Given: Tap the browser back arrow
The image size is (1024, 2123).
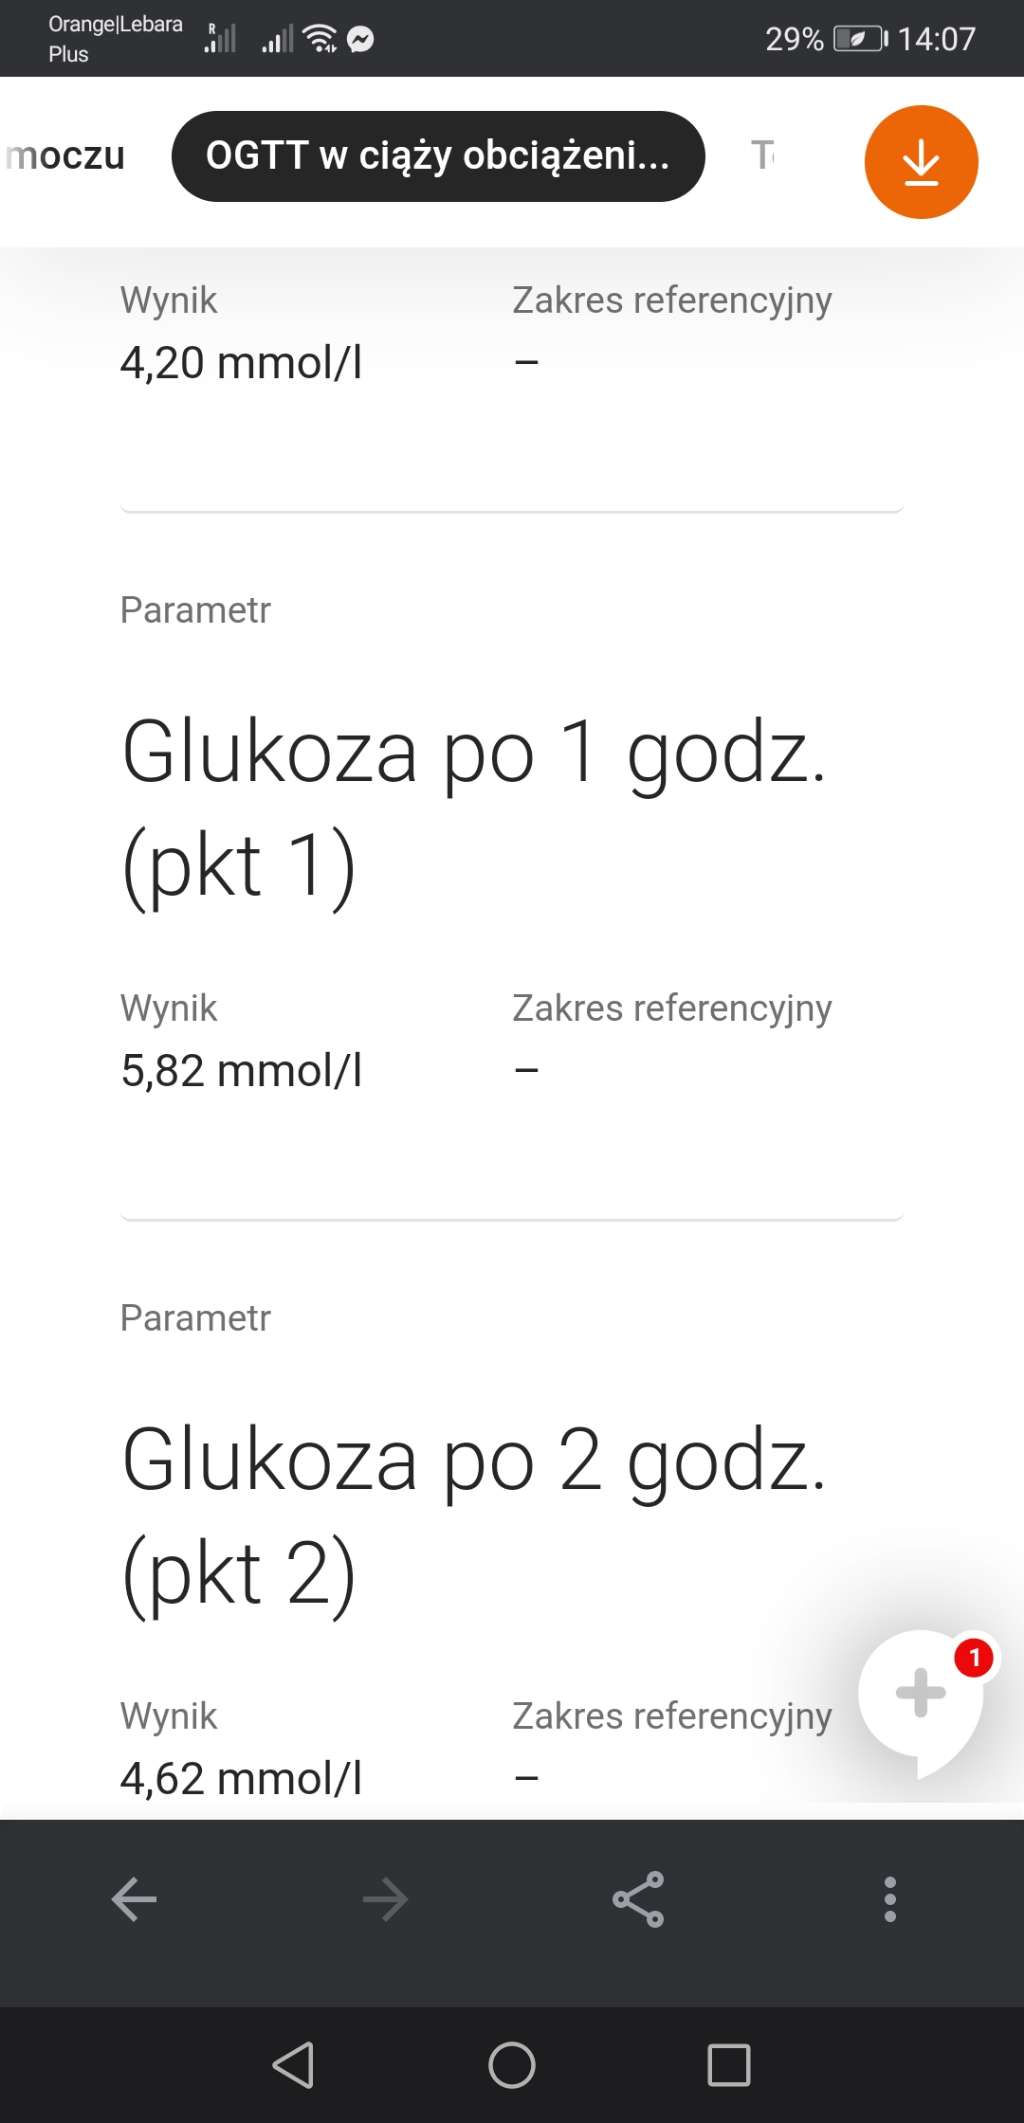Looking at the screenshot, I should [x=134, y=1899].
